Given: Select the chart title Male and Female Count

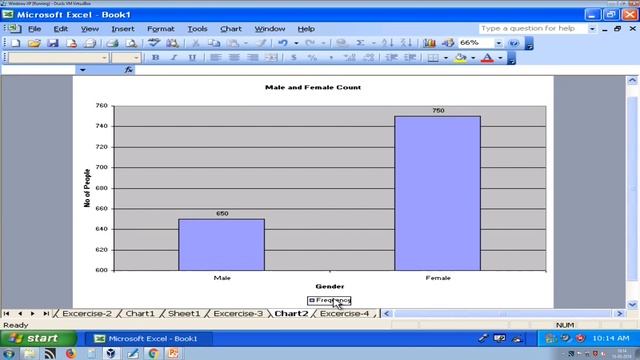Looking at the screenshot, I should pyautogui.click(x=313, y=87).
